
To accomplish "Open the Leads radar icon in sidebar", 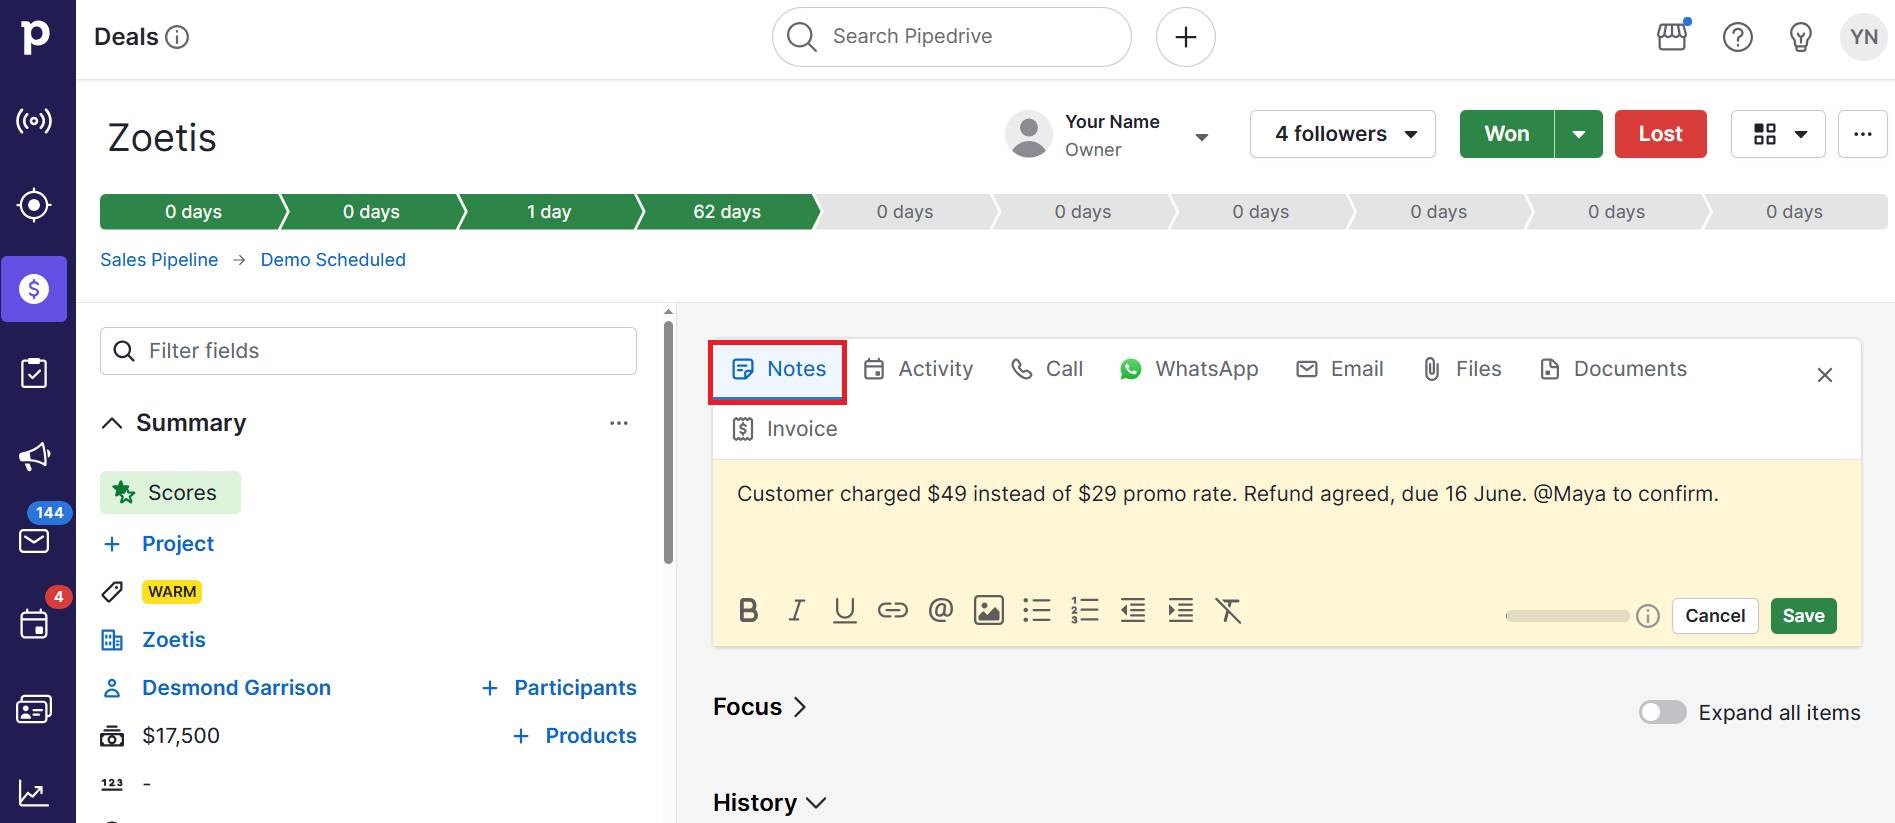I will (34, 121).
